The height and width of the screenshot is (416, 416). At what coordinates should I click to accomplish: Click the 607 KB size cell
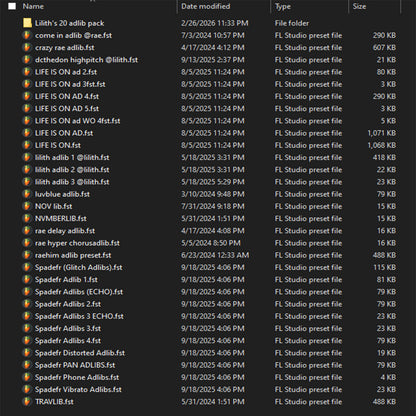point(384,47)
